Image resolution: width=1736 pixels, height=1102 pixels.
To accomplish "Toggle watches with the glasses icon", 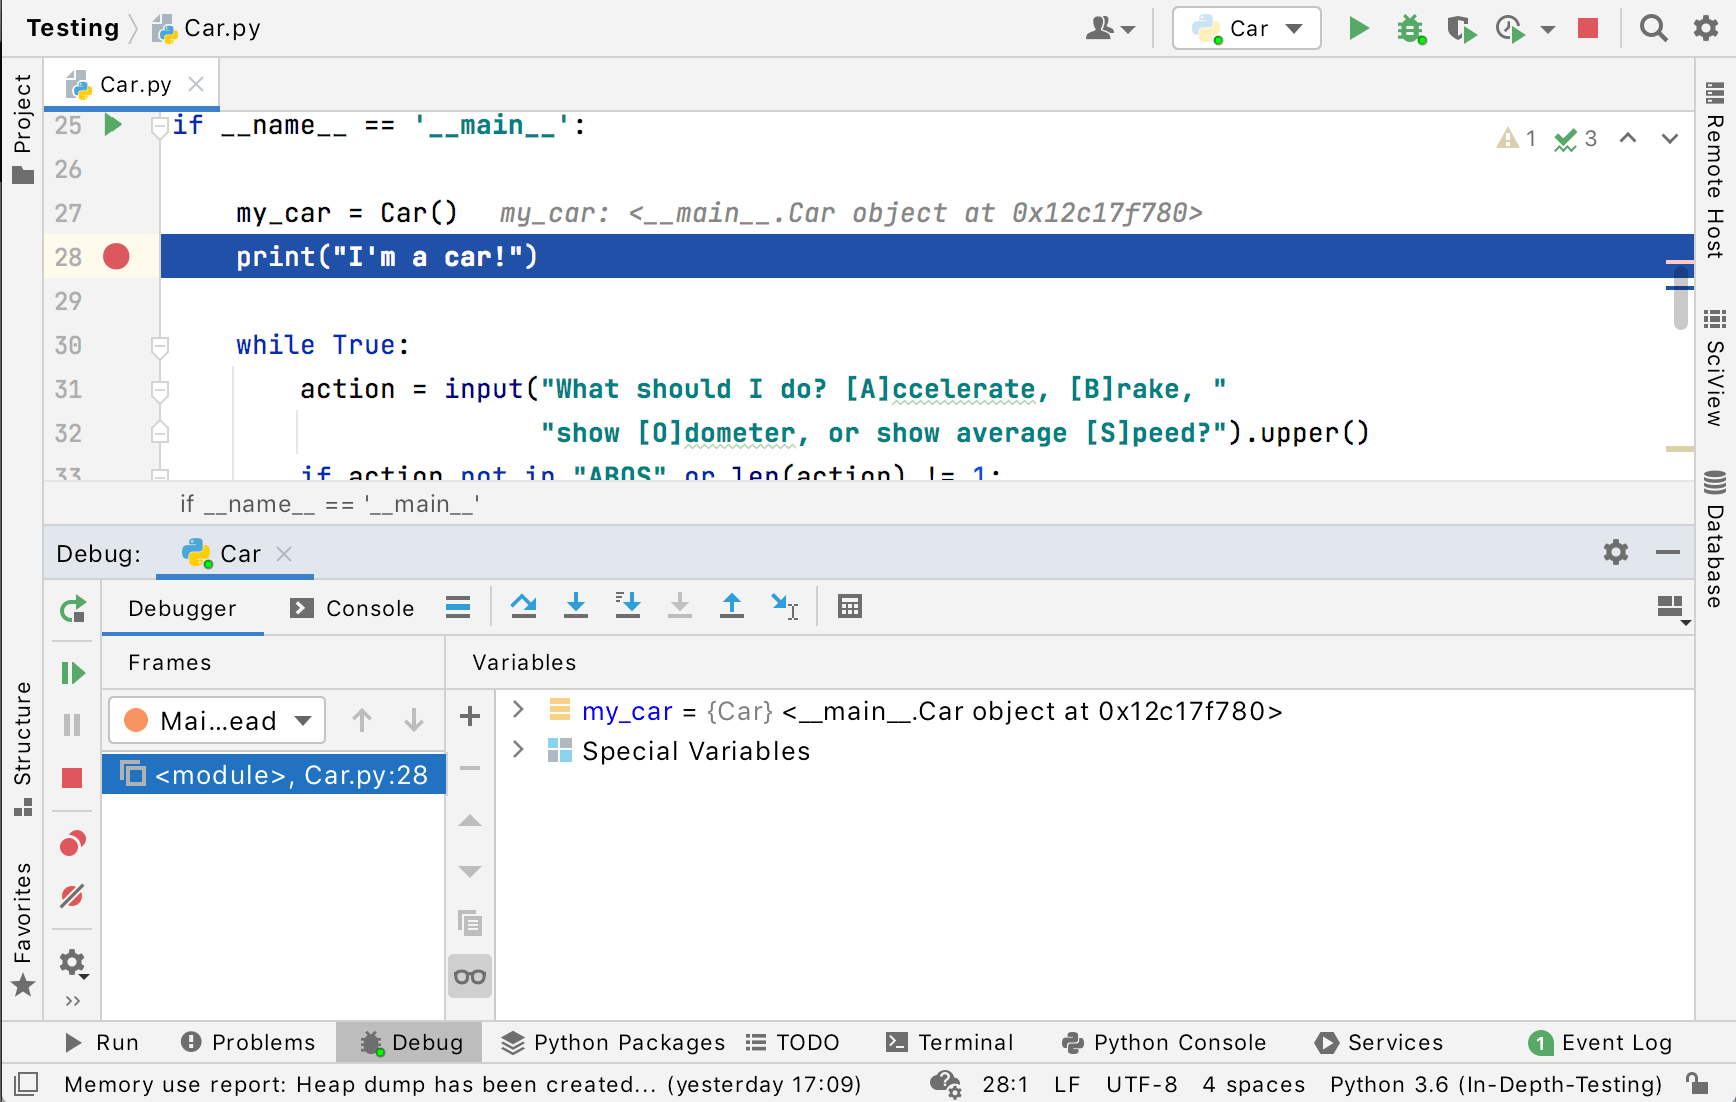I will pos(470,975).
